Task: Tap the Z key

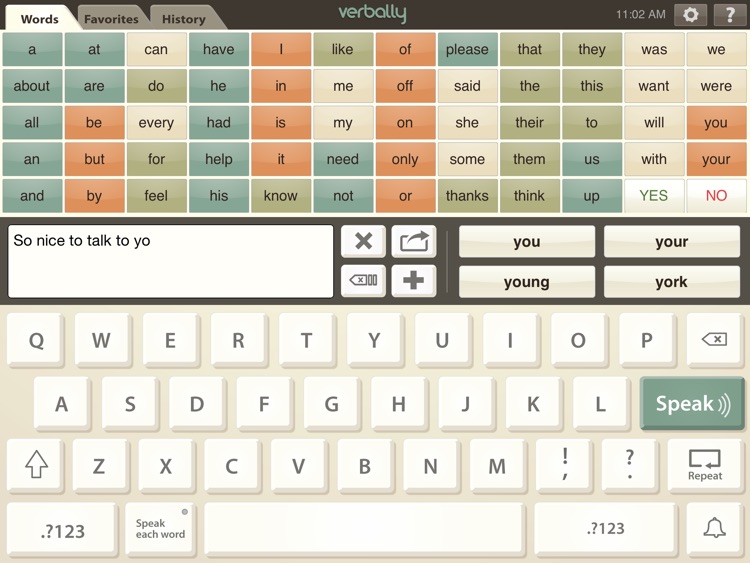Action: 99,465
